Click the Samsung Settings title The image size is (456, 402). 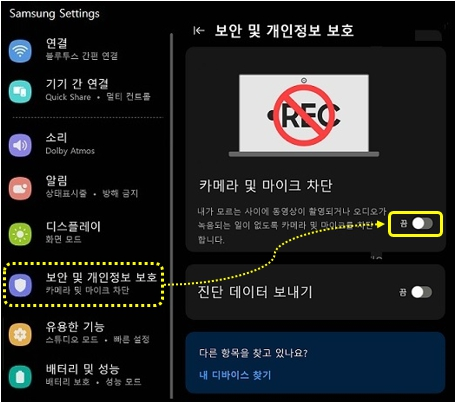pyautogui.click(x=54, y=14)
